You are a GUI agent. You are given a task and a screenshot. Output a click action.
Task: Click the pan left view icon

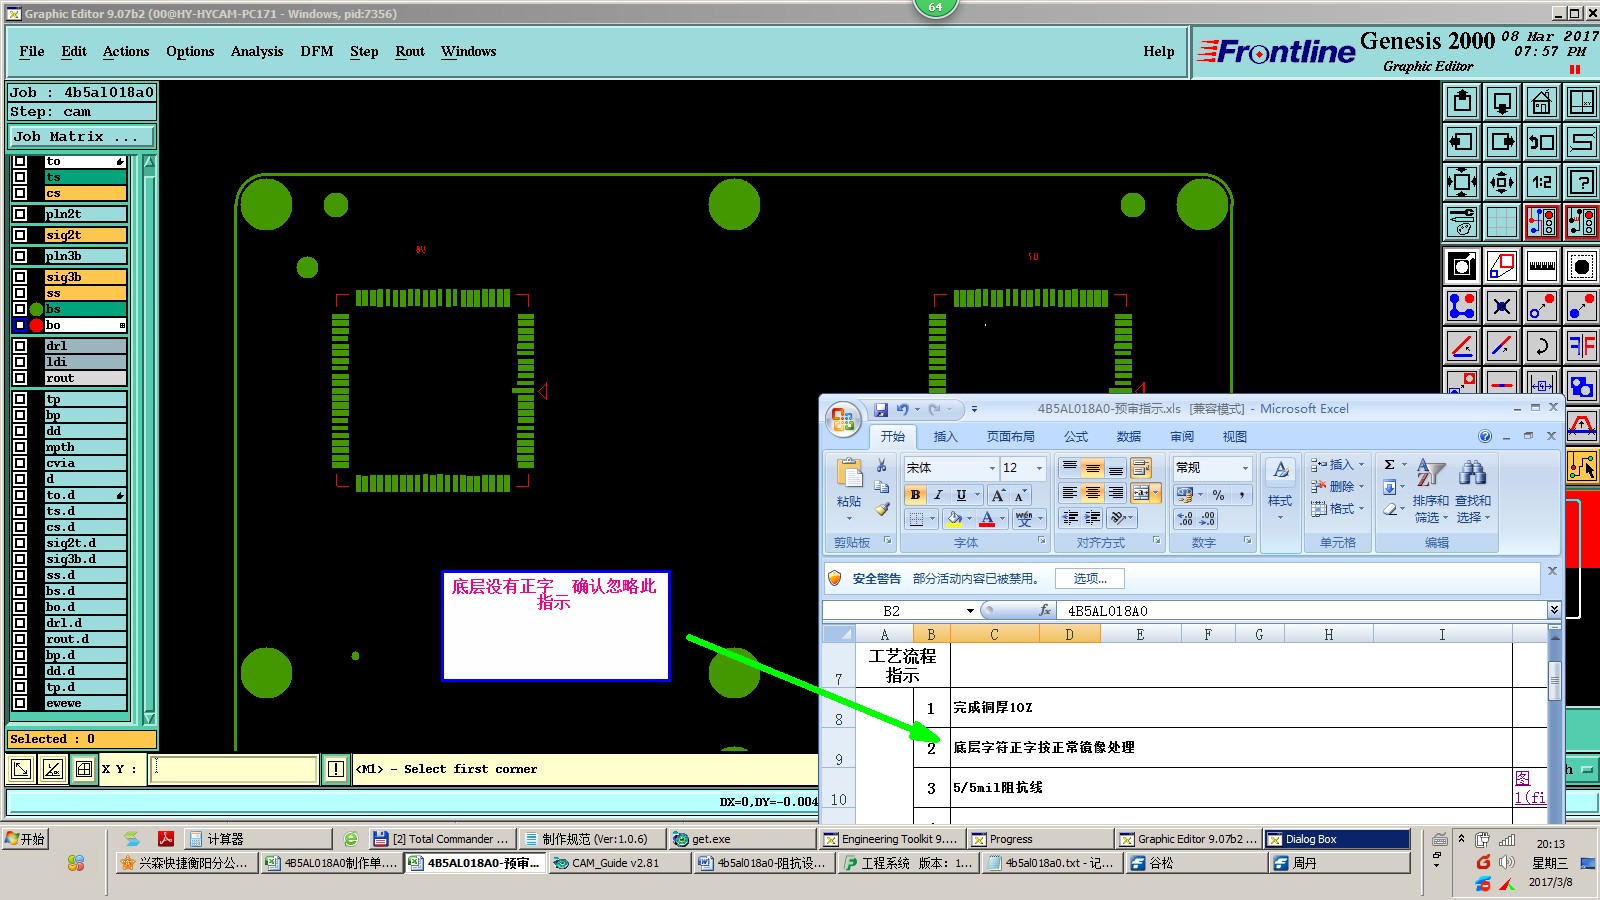tap(1462, 142)
